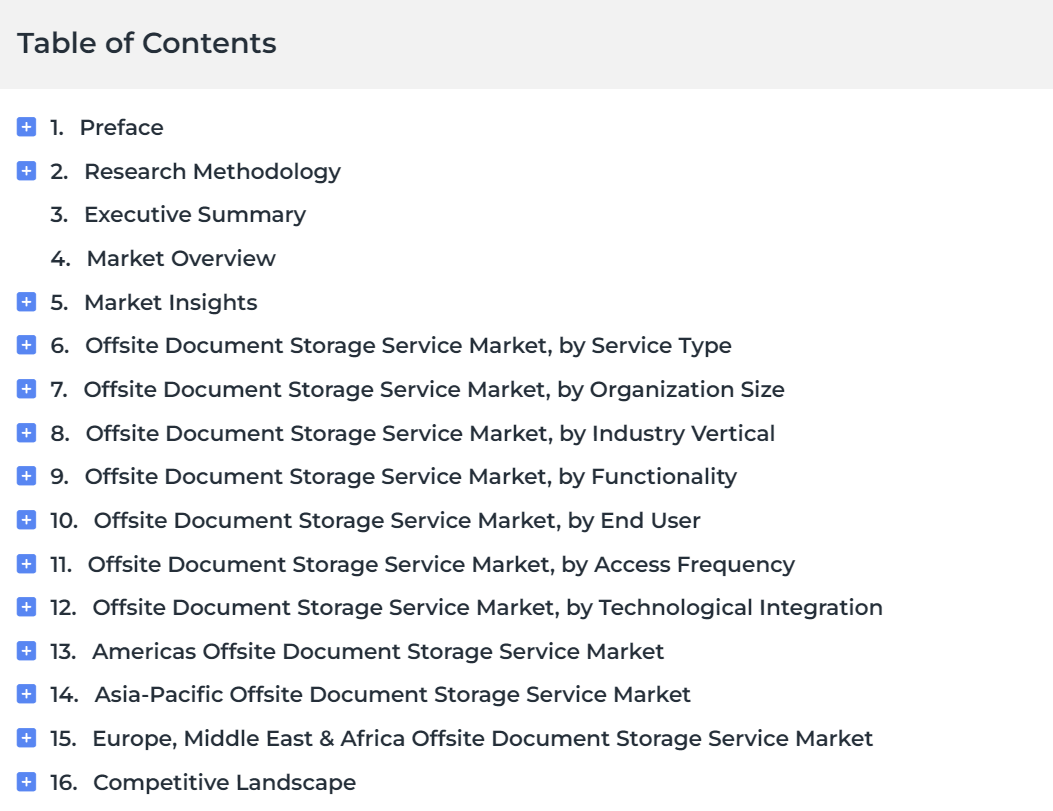Expand the Market Insights plus icon
1053x811 pixels.
[x=26, y=301]
